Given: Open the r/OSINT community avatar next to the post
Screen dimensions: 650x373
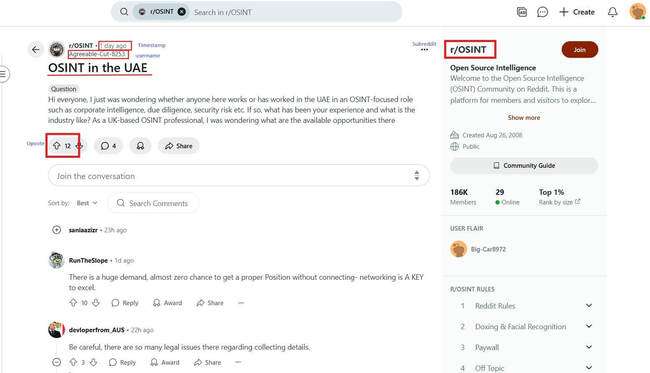Looking at the screenshot, I should point(57,49).
